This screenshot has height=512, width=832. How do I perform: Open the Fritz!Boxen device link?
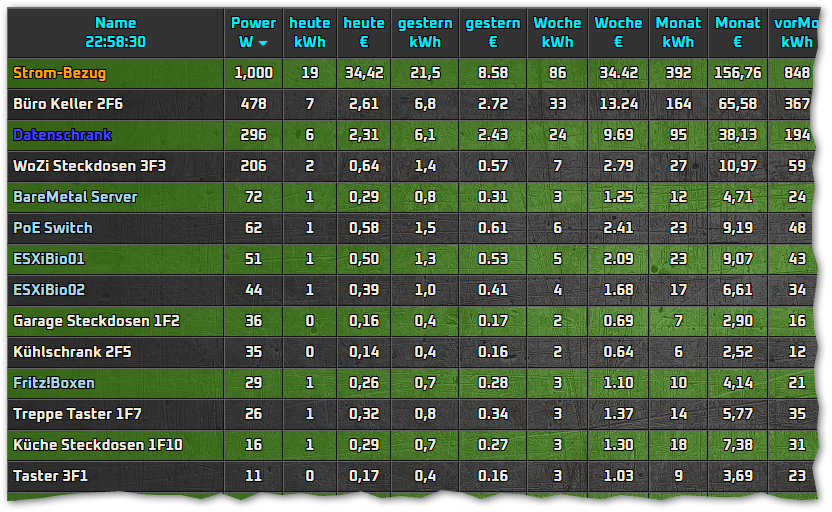53,383
